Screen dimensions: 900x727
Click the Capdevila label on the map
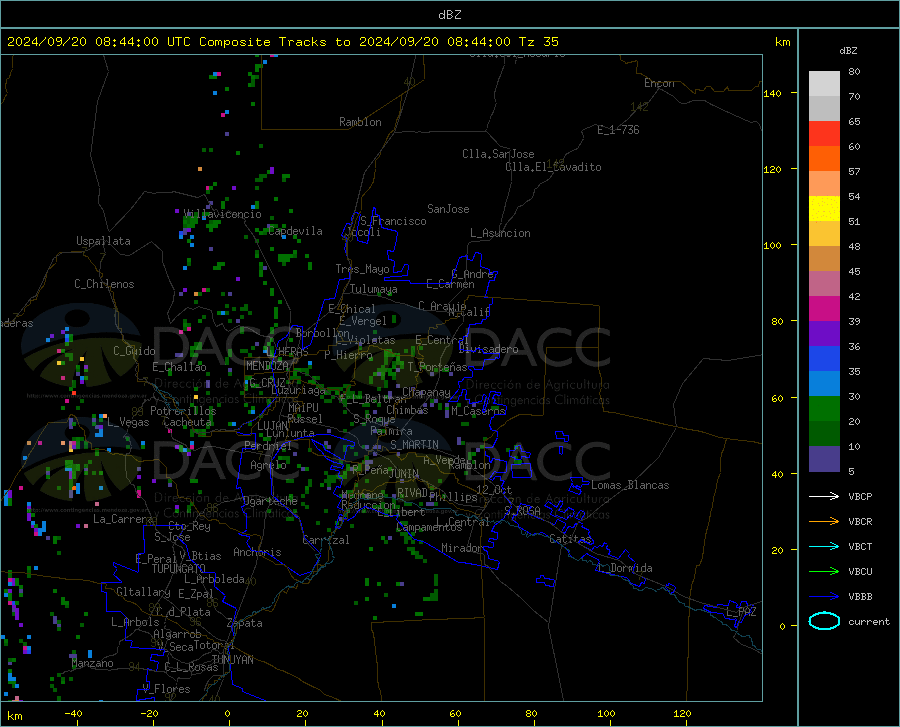[295, 231]
